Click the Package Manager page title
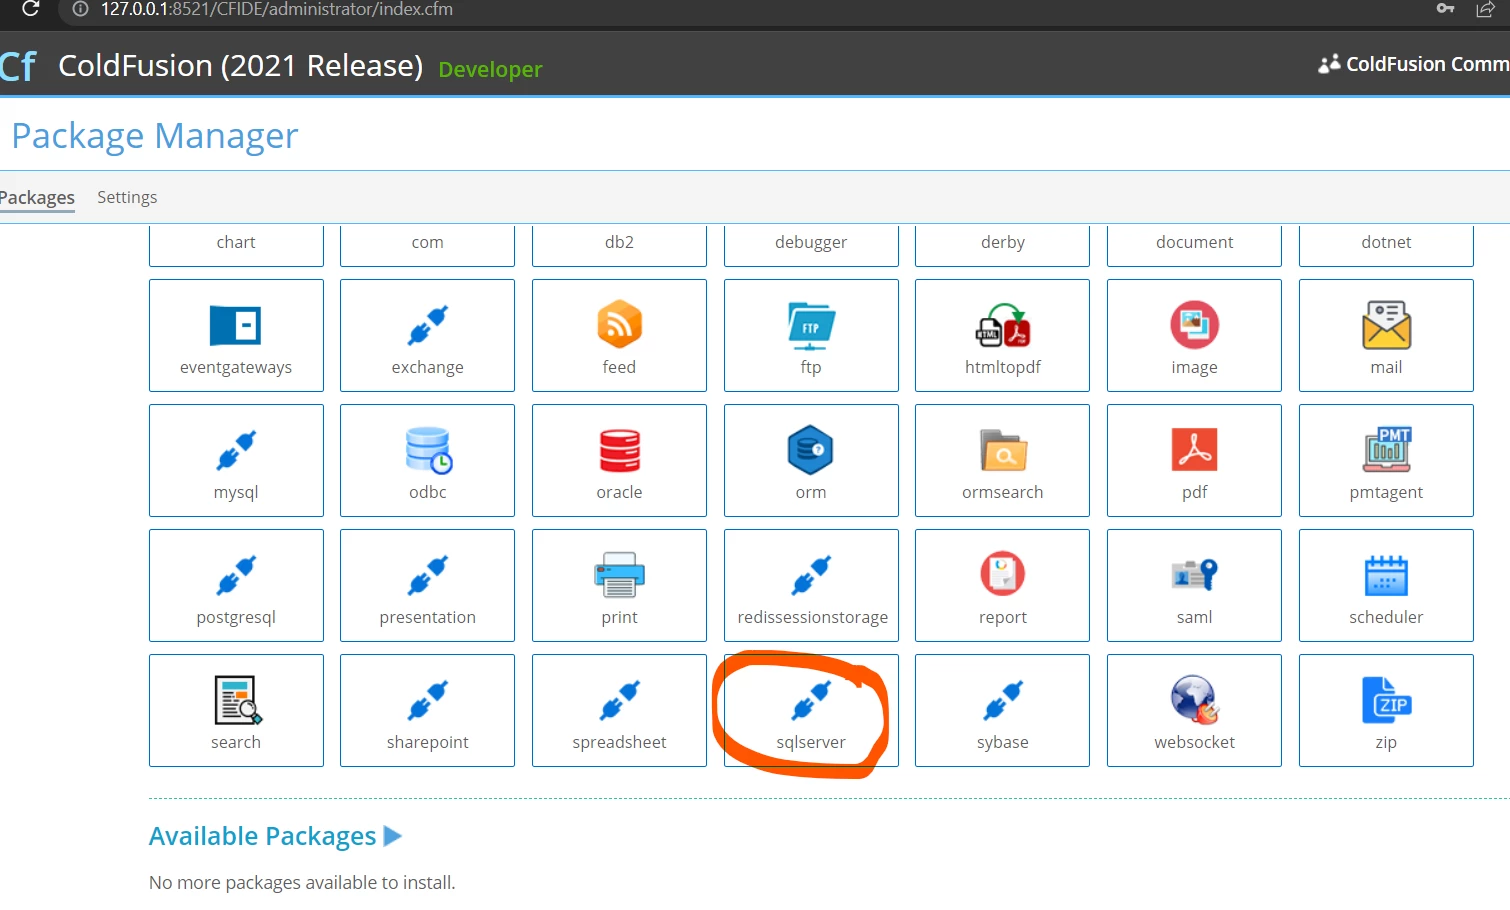The width and height of the screenshot is (1510, 910). [155, 136]
